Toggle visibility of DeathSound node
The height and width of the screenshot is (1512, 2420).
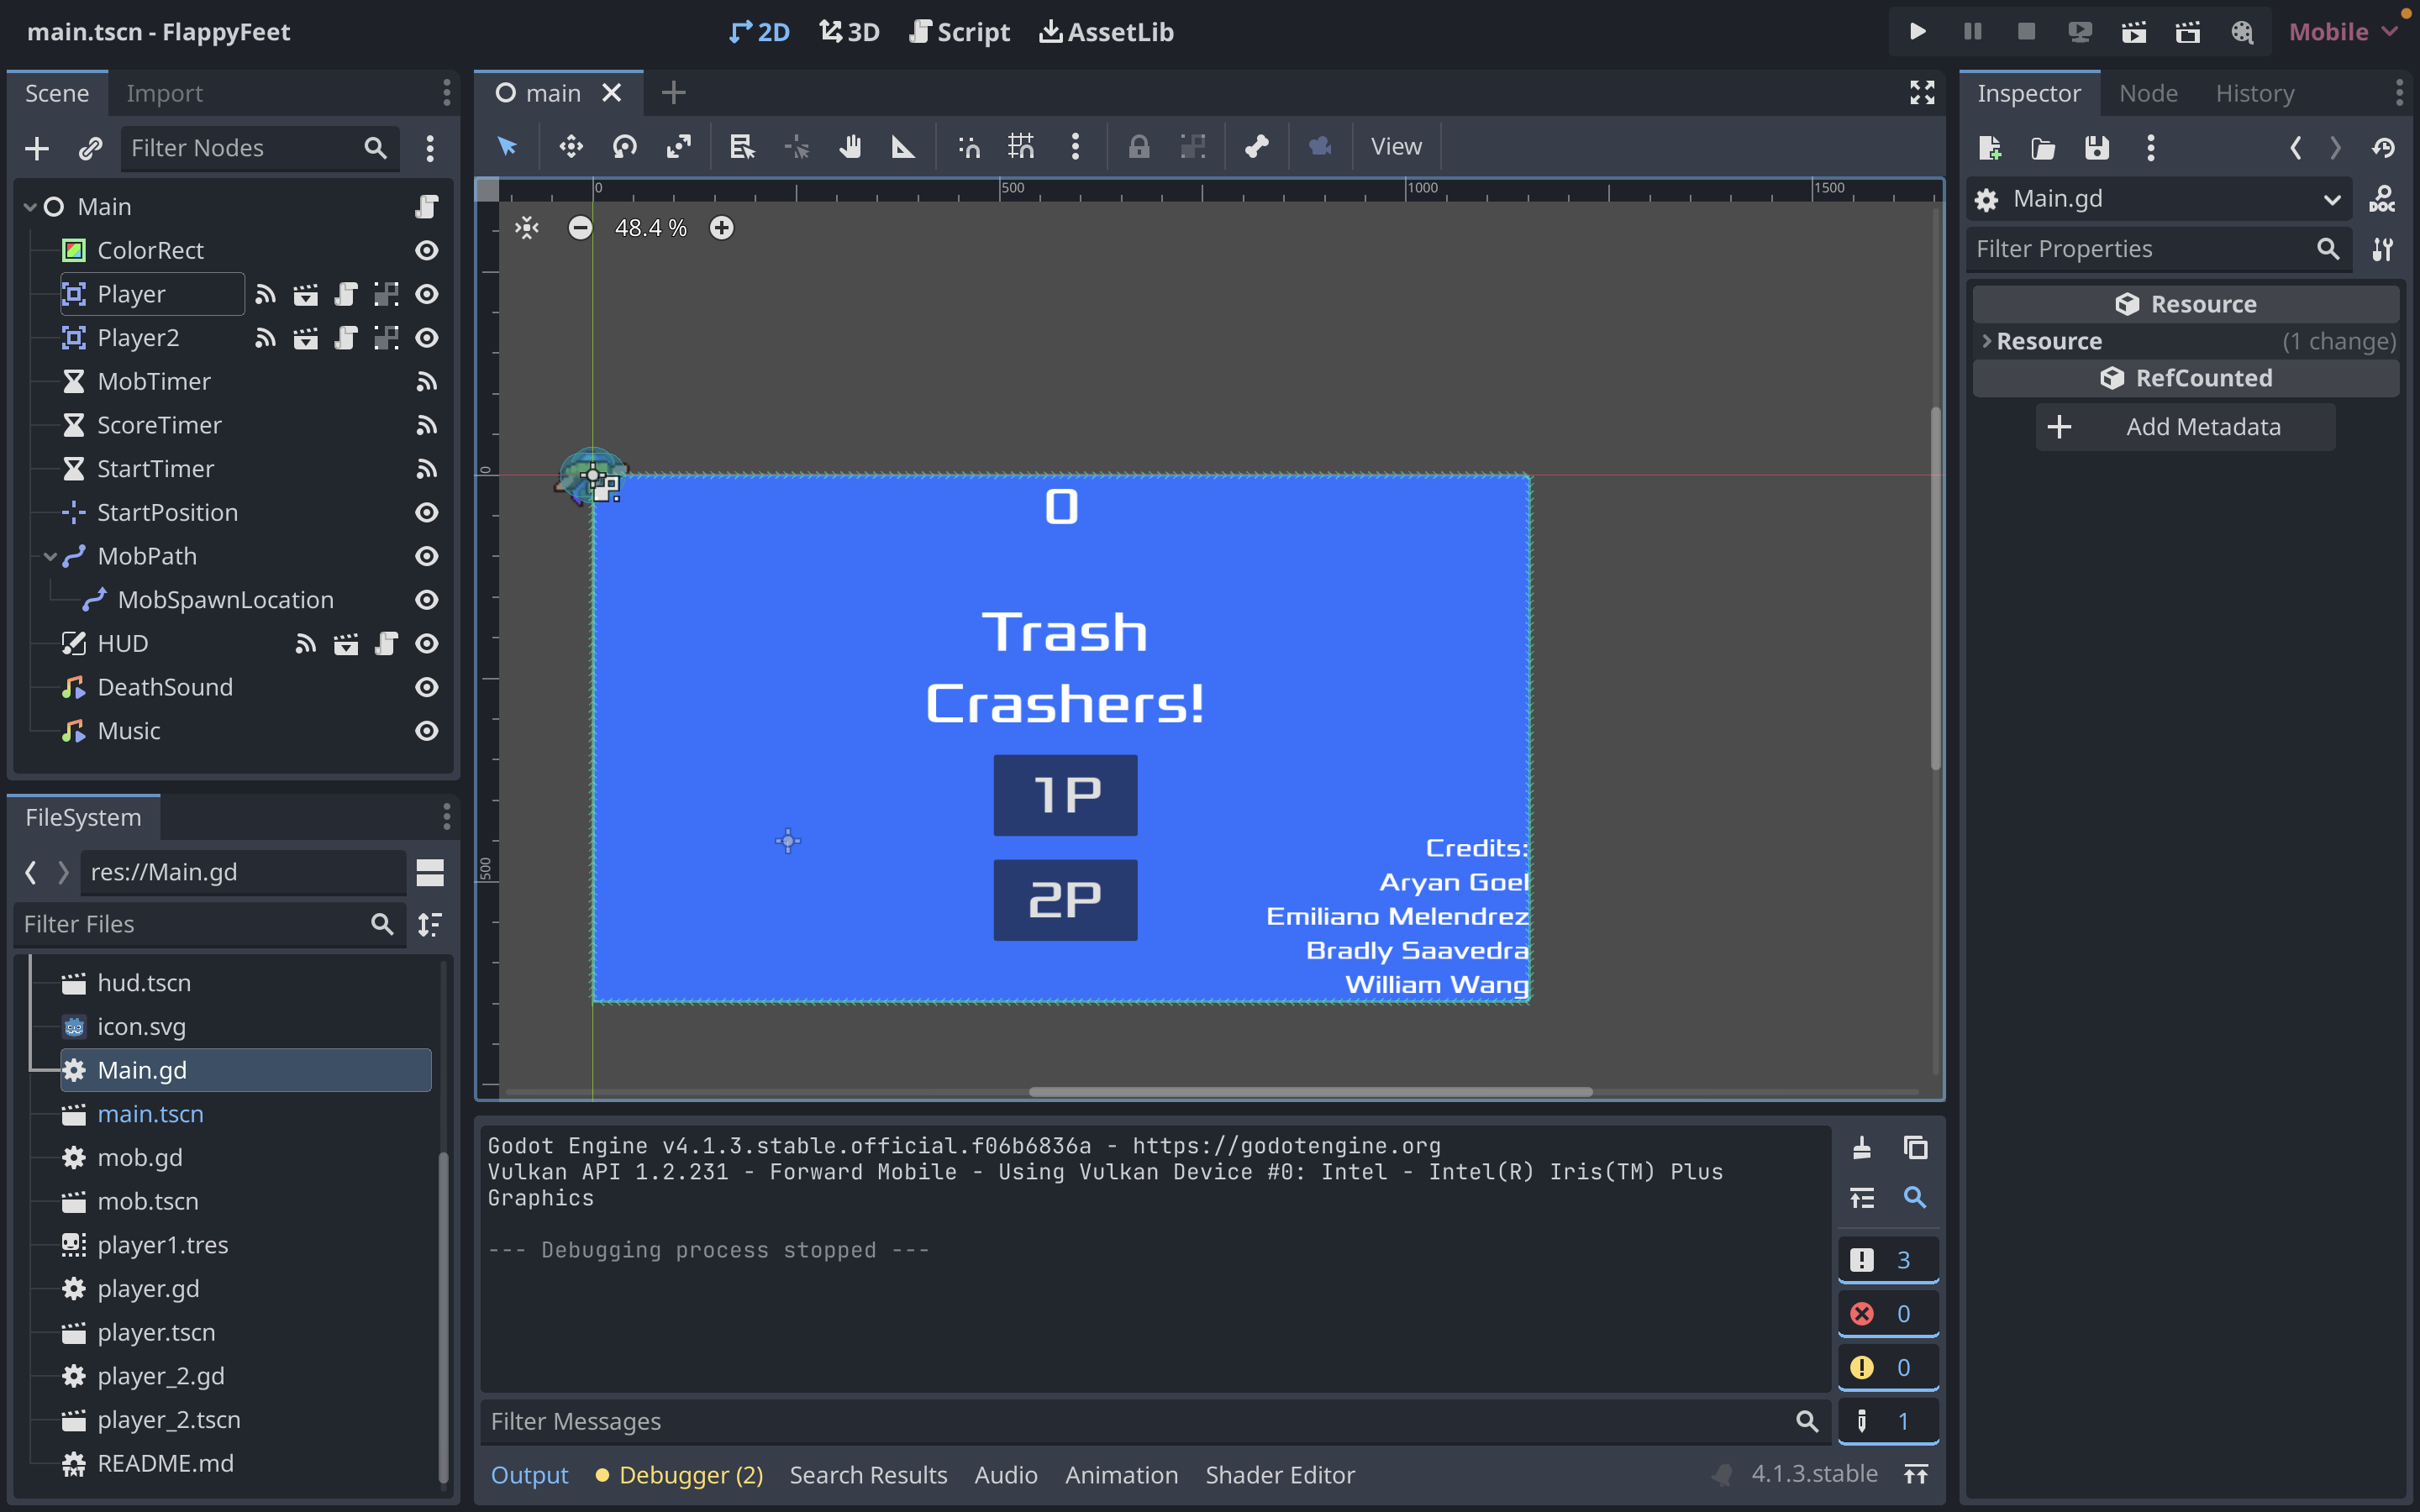click(427, 688)
